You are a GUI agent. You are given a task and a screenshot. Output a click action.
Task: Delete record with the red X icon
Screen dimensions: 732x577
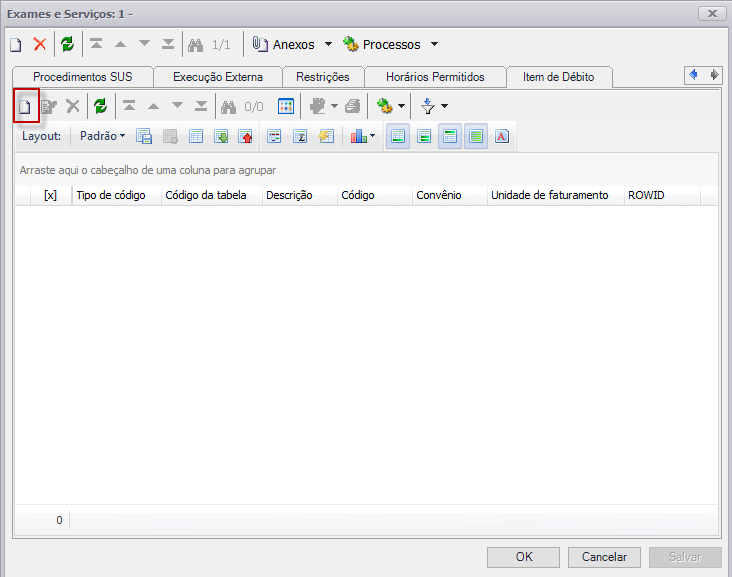pos(40,45)
